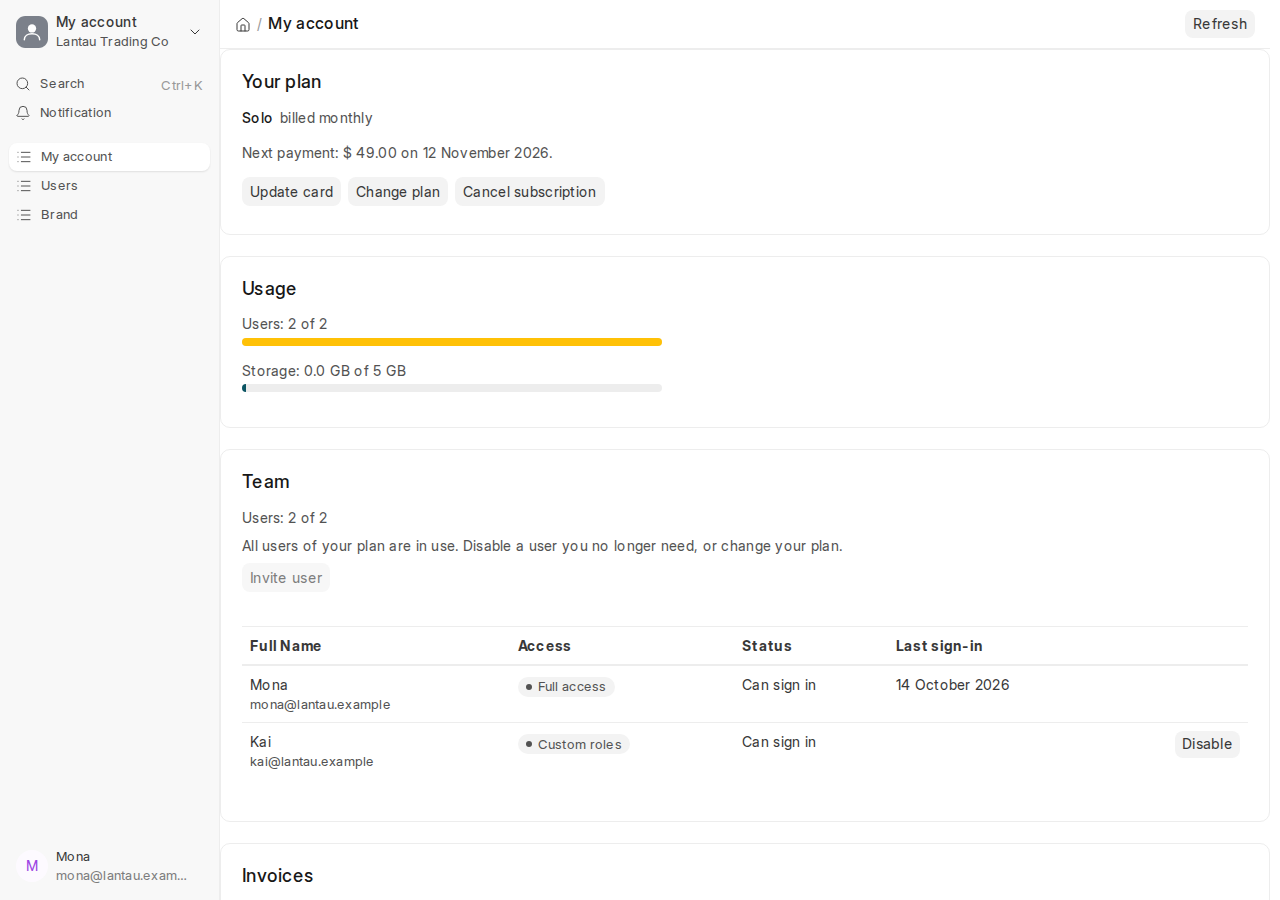Click the account avatar icon in sidebar header
The image size is (1280, 900).
point(32,32)
